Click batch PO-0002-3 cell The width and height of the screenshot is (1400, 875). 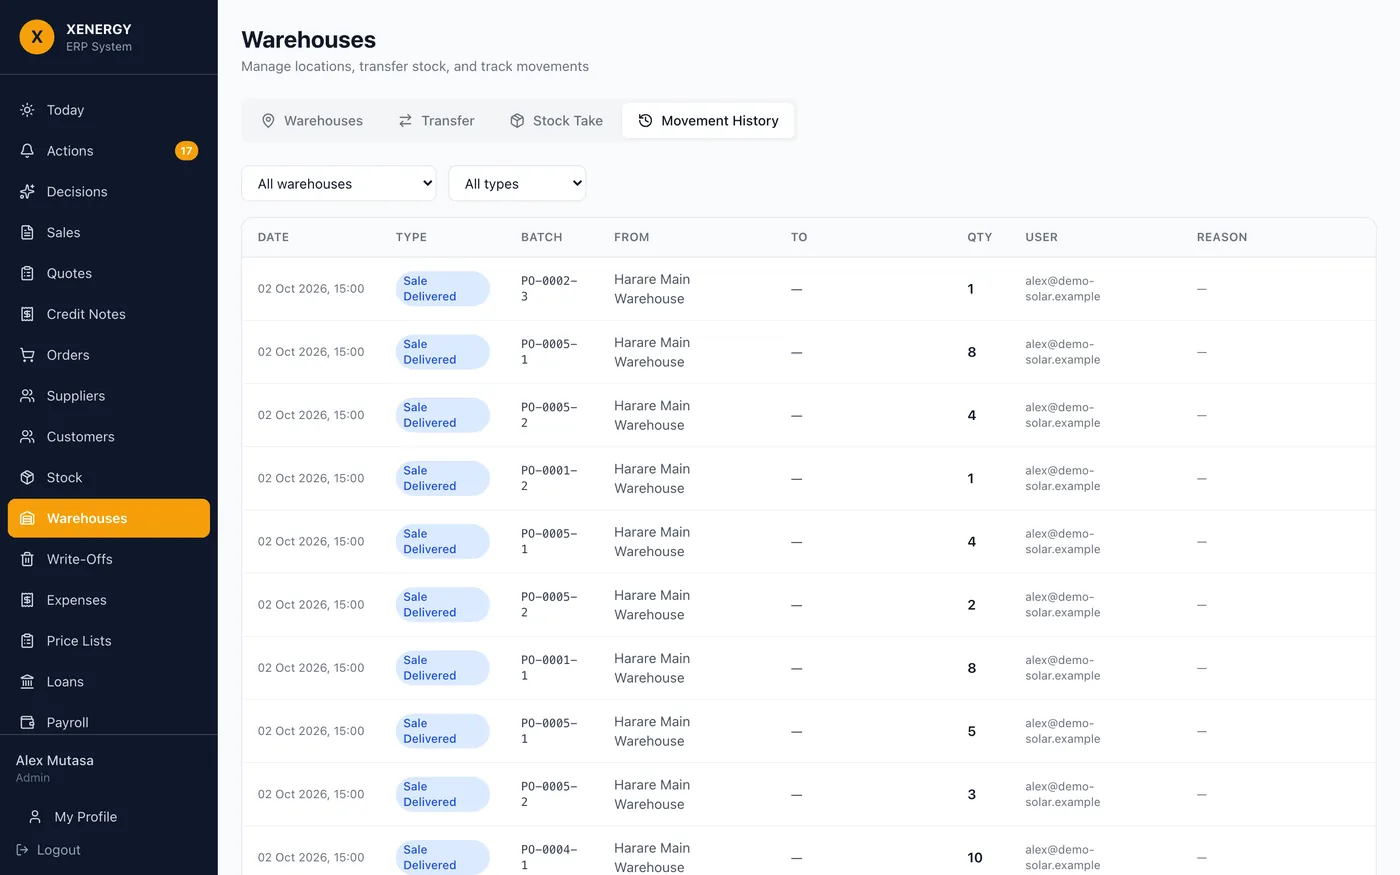click(549, 289)
